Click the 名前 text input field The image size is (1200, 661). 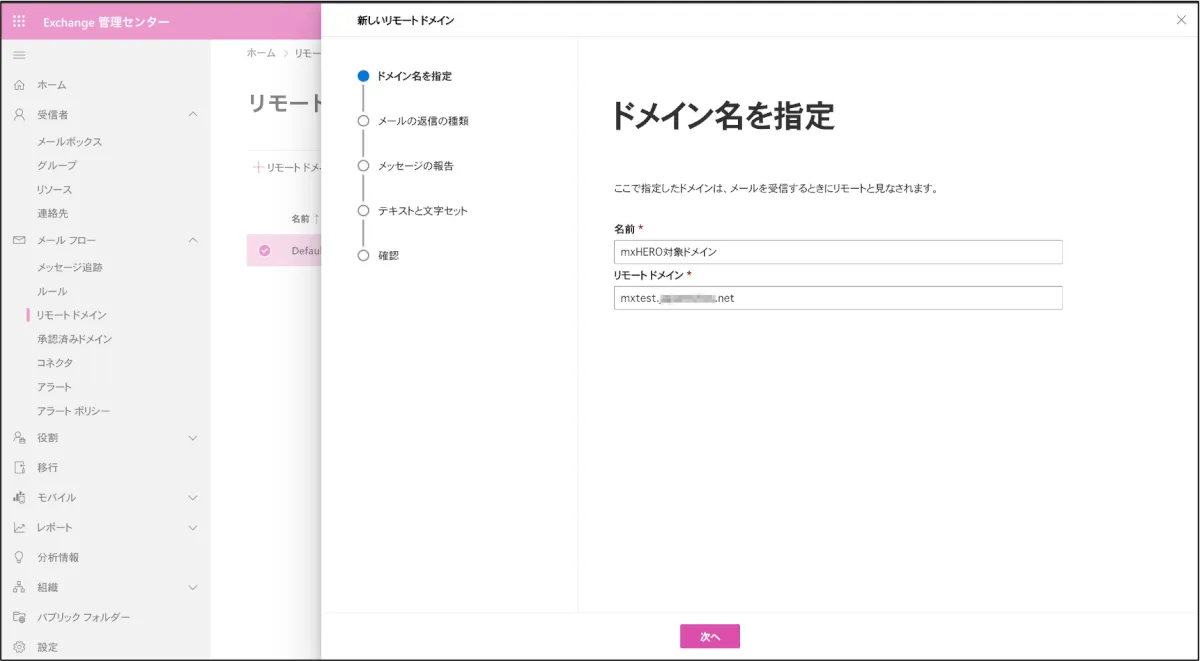tap(837, 252)
